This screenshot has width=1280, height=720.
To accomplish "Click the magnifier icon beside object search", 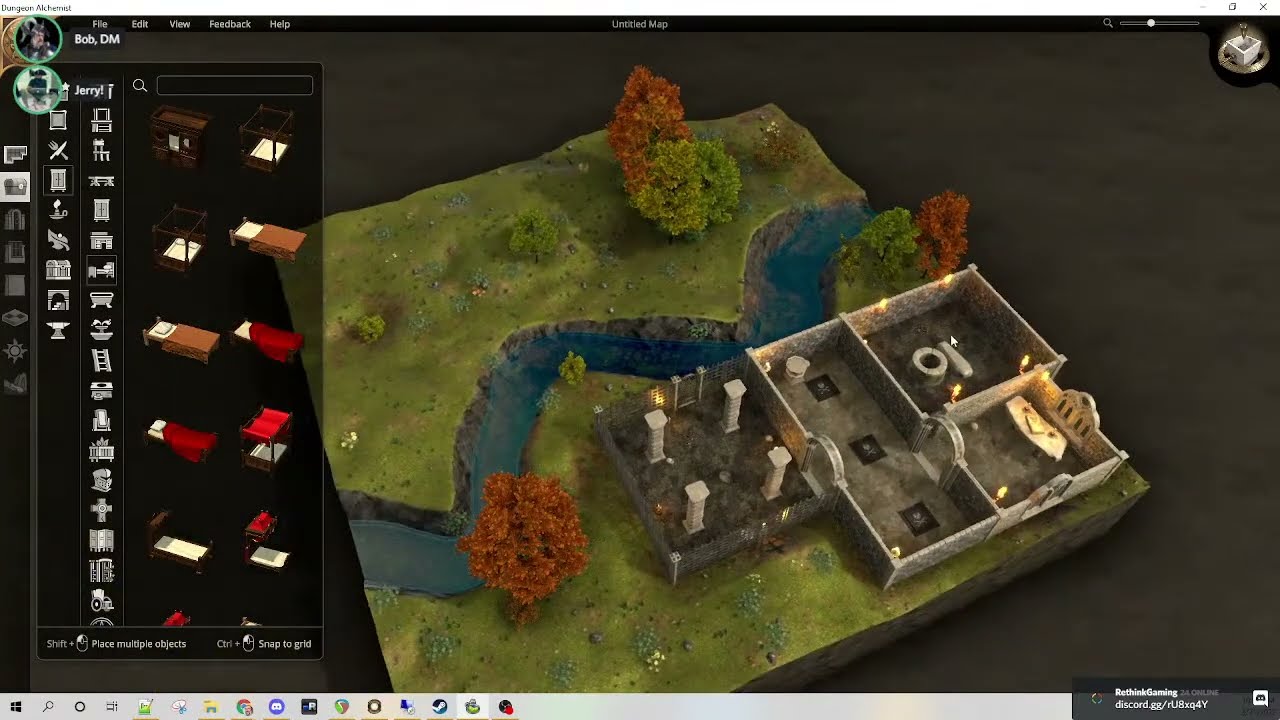I will (140, 86).
